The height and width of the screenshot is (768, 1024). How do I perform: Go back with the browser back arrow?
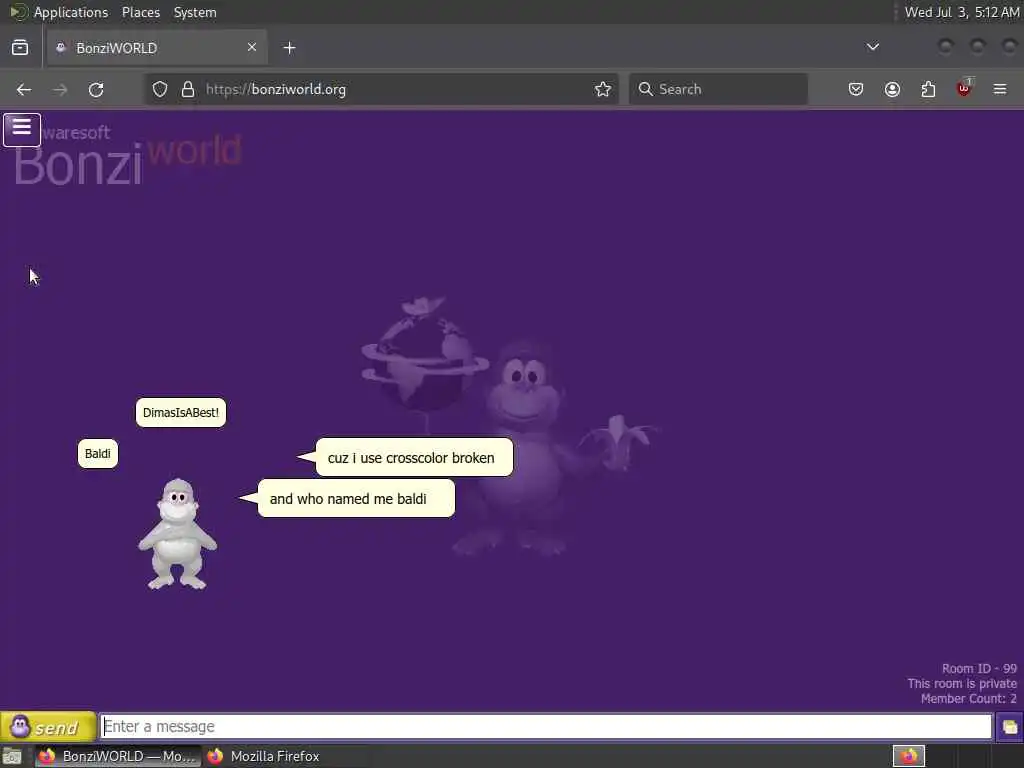[24, 89]
